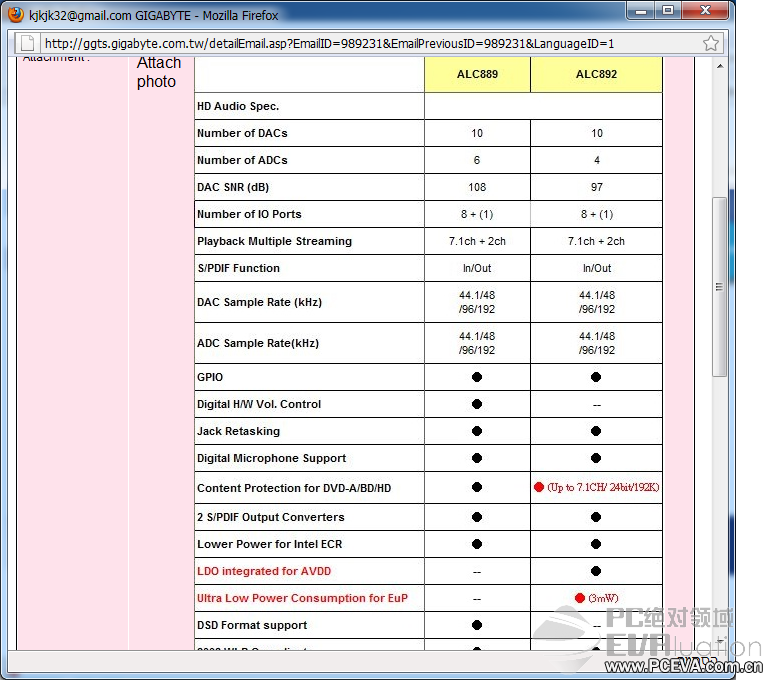Select 'Number of DACs' row label

242,133
